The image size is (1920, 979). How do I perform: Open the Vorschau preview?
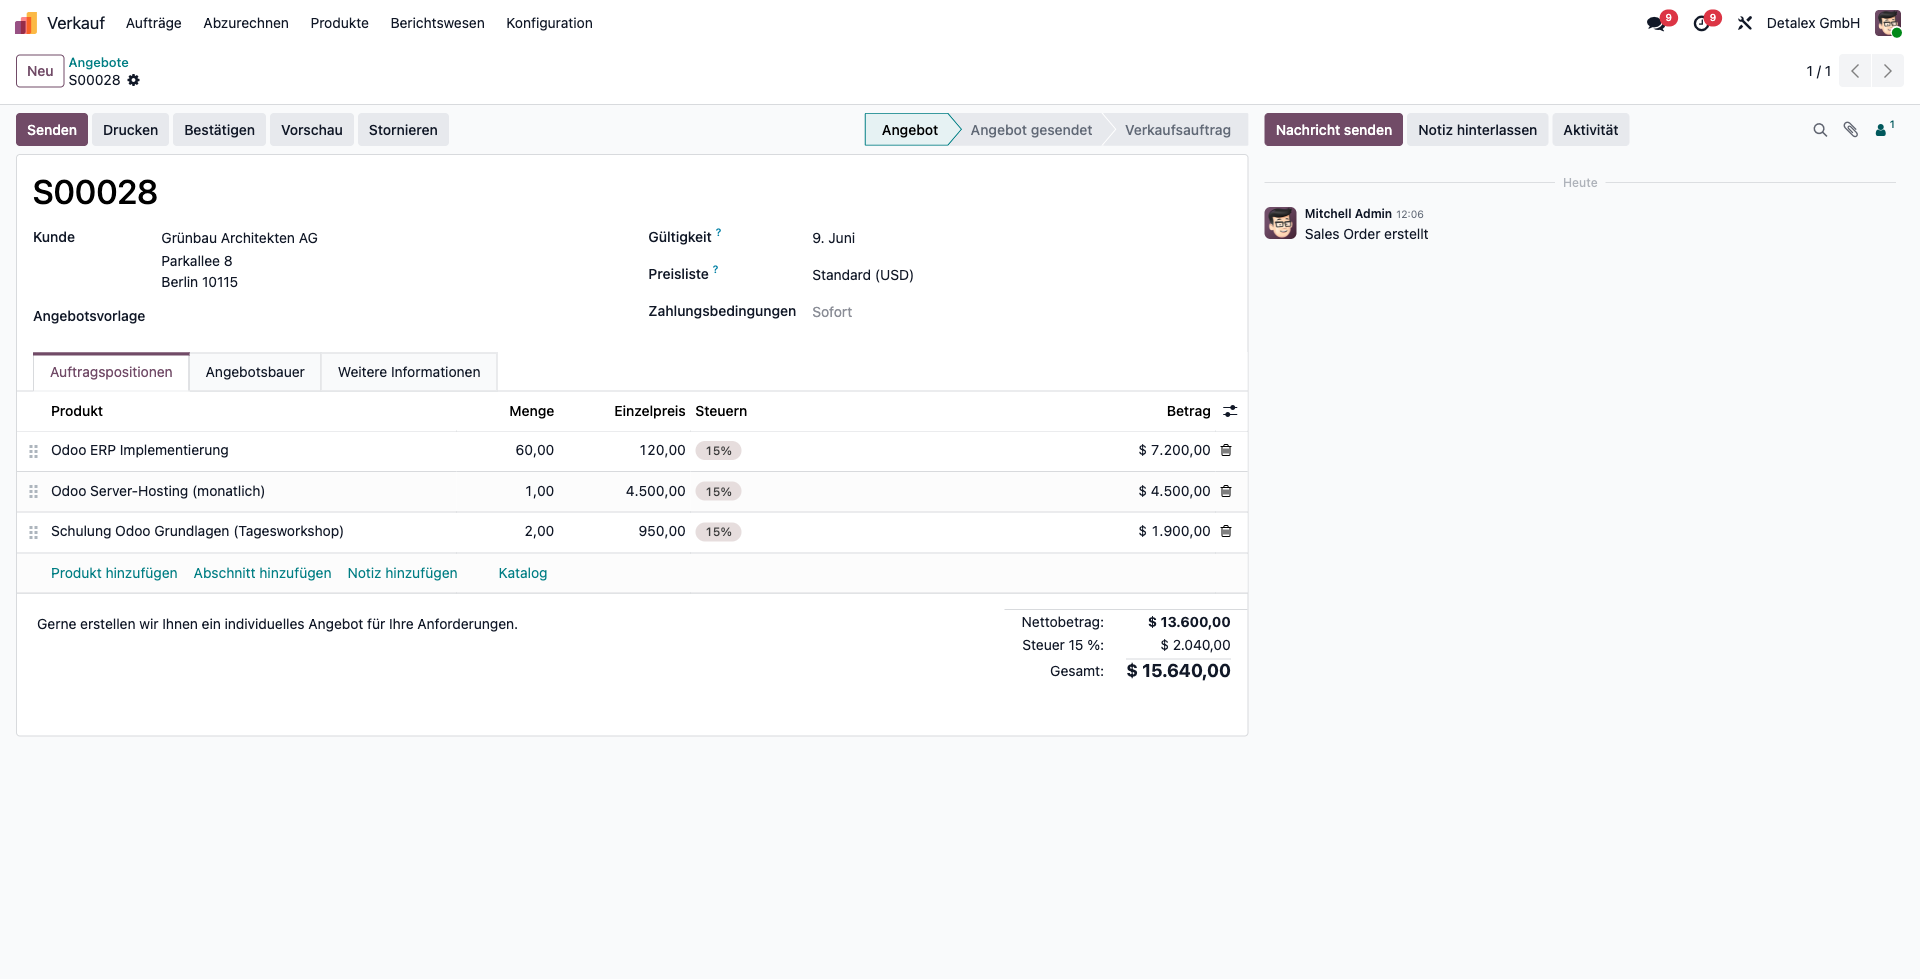pos(311,130)
